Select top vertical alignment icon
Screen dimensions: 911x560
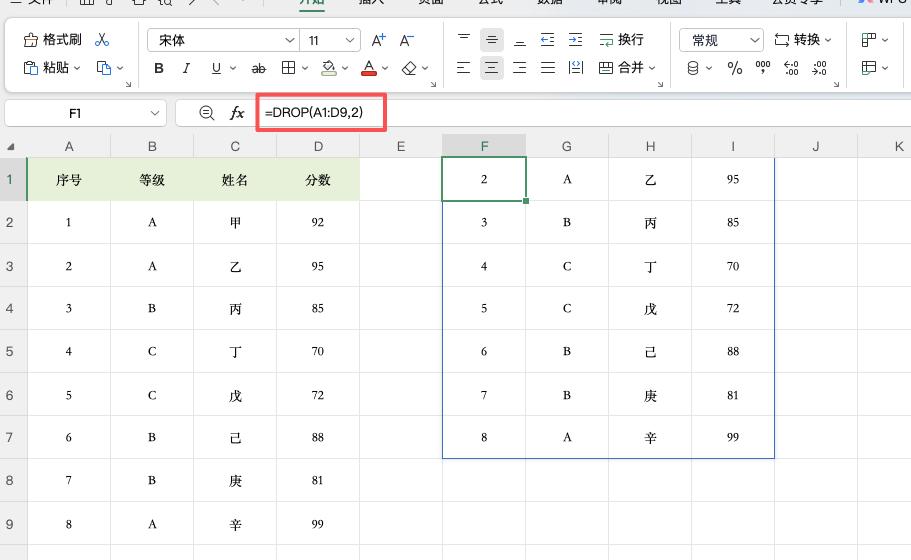point(464,40)
